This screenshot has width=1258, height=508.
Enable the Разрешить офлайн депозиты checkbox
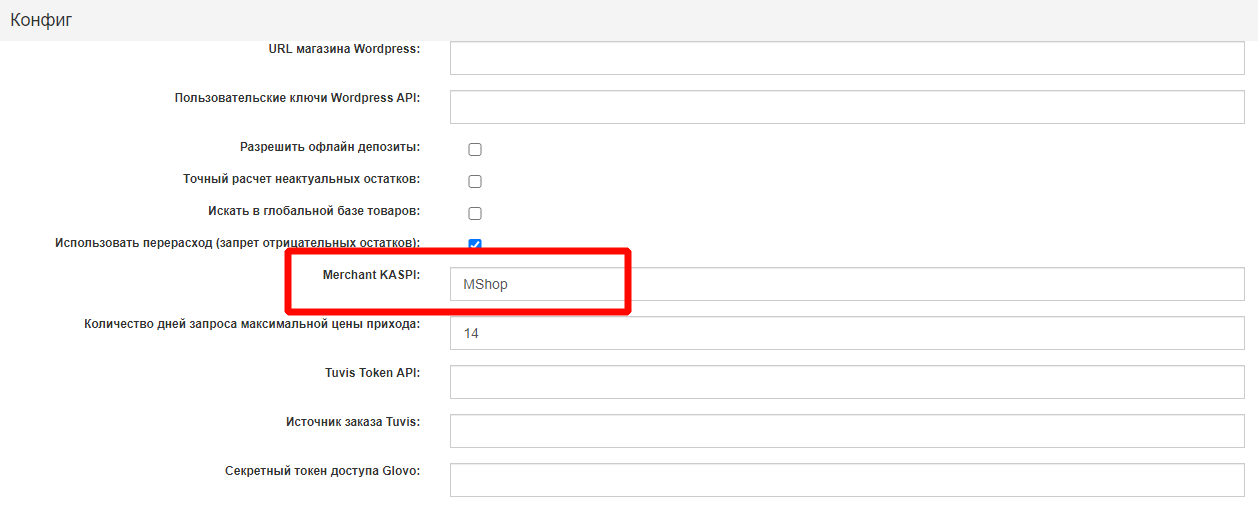point(475,150)
